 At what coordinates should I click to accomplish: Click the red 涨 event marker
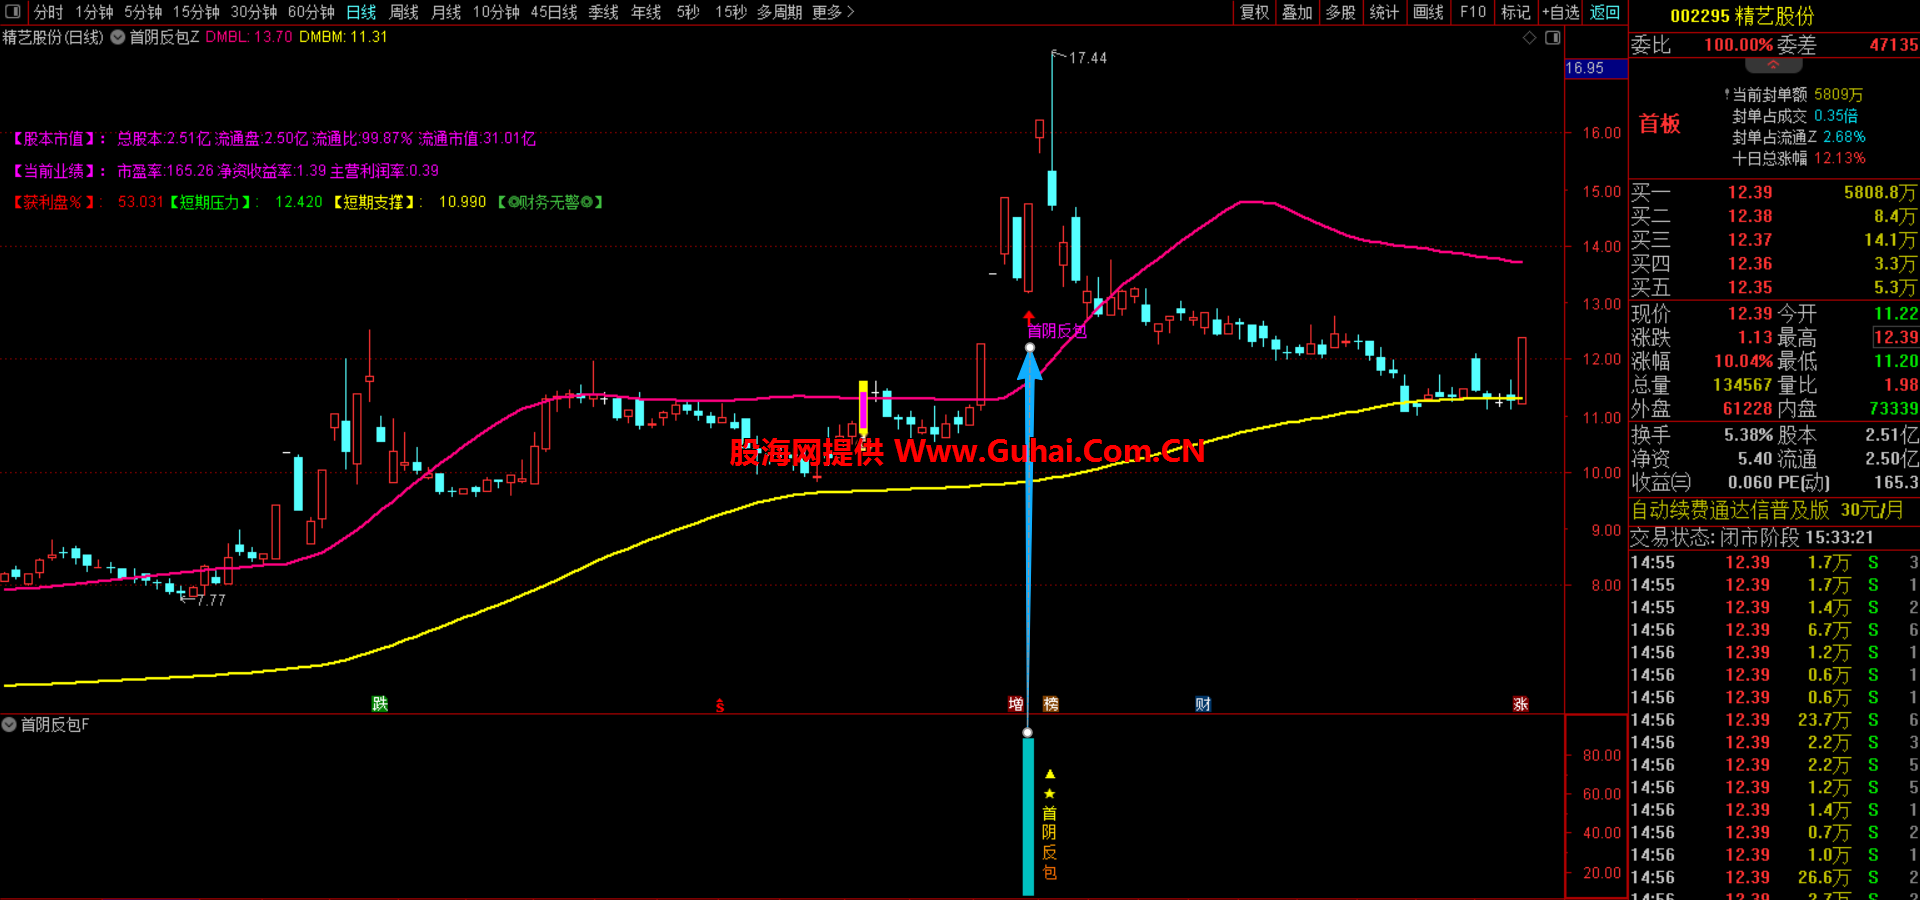1521,704
